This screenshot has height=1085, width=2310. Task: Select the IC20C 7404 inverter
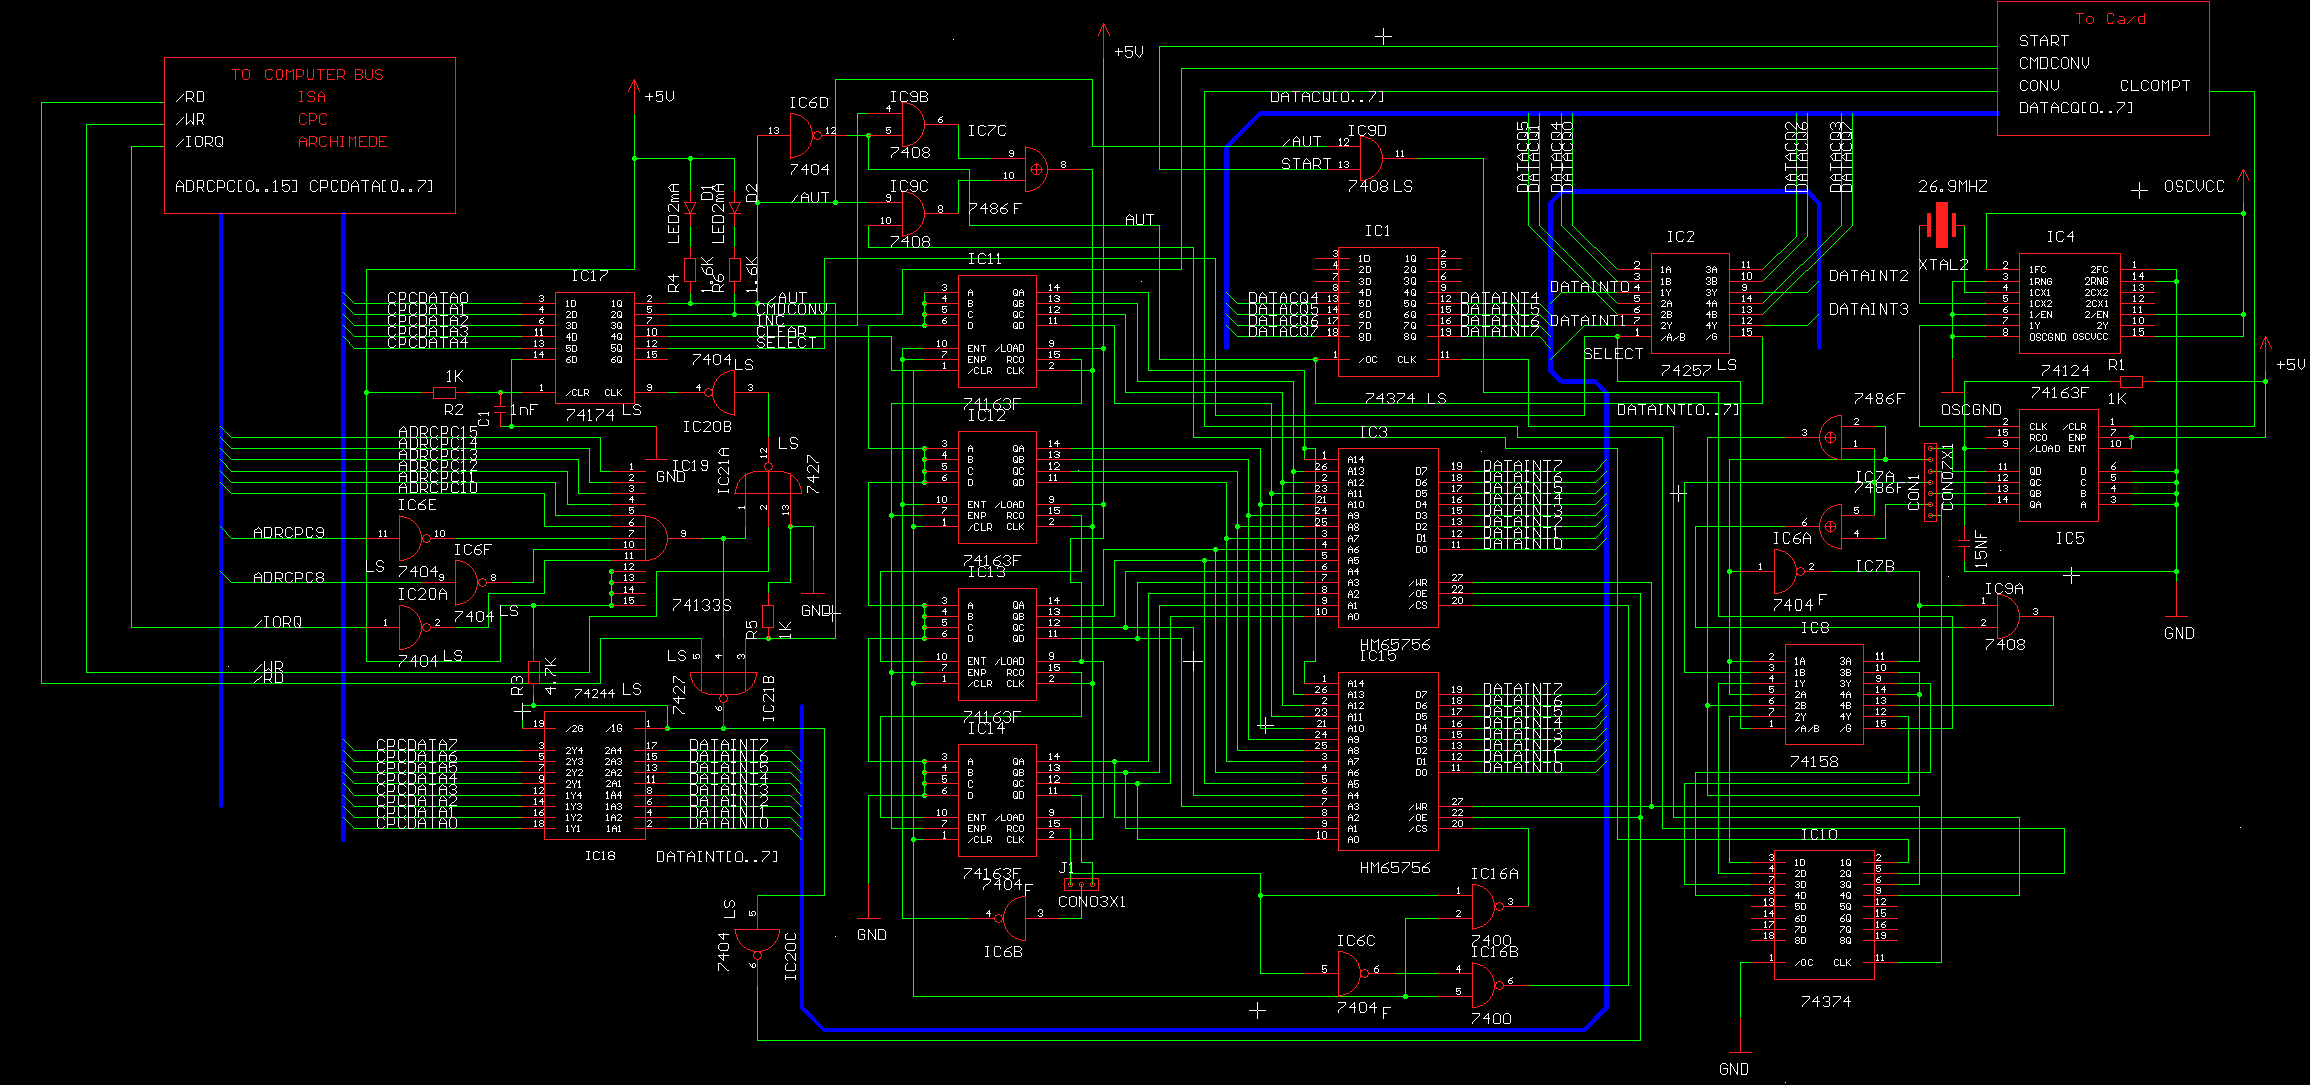[757, 942]
